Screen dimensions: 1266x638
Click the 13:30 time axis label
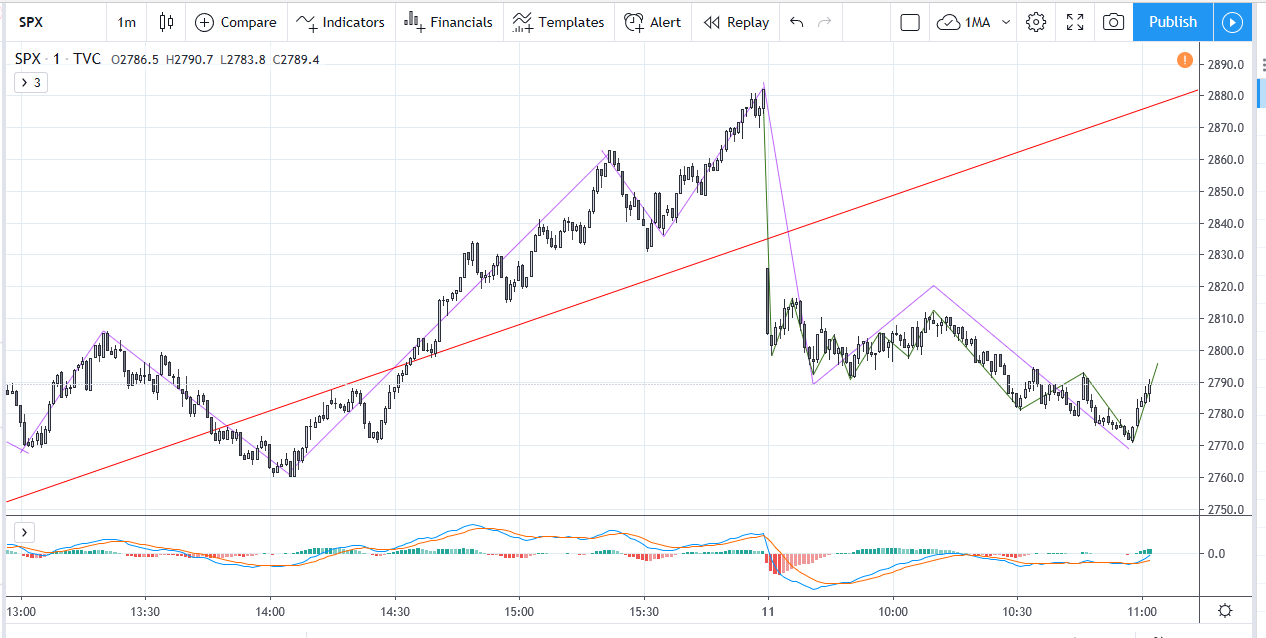point(146,611)
